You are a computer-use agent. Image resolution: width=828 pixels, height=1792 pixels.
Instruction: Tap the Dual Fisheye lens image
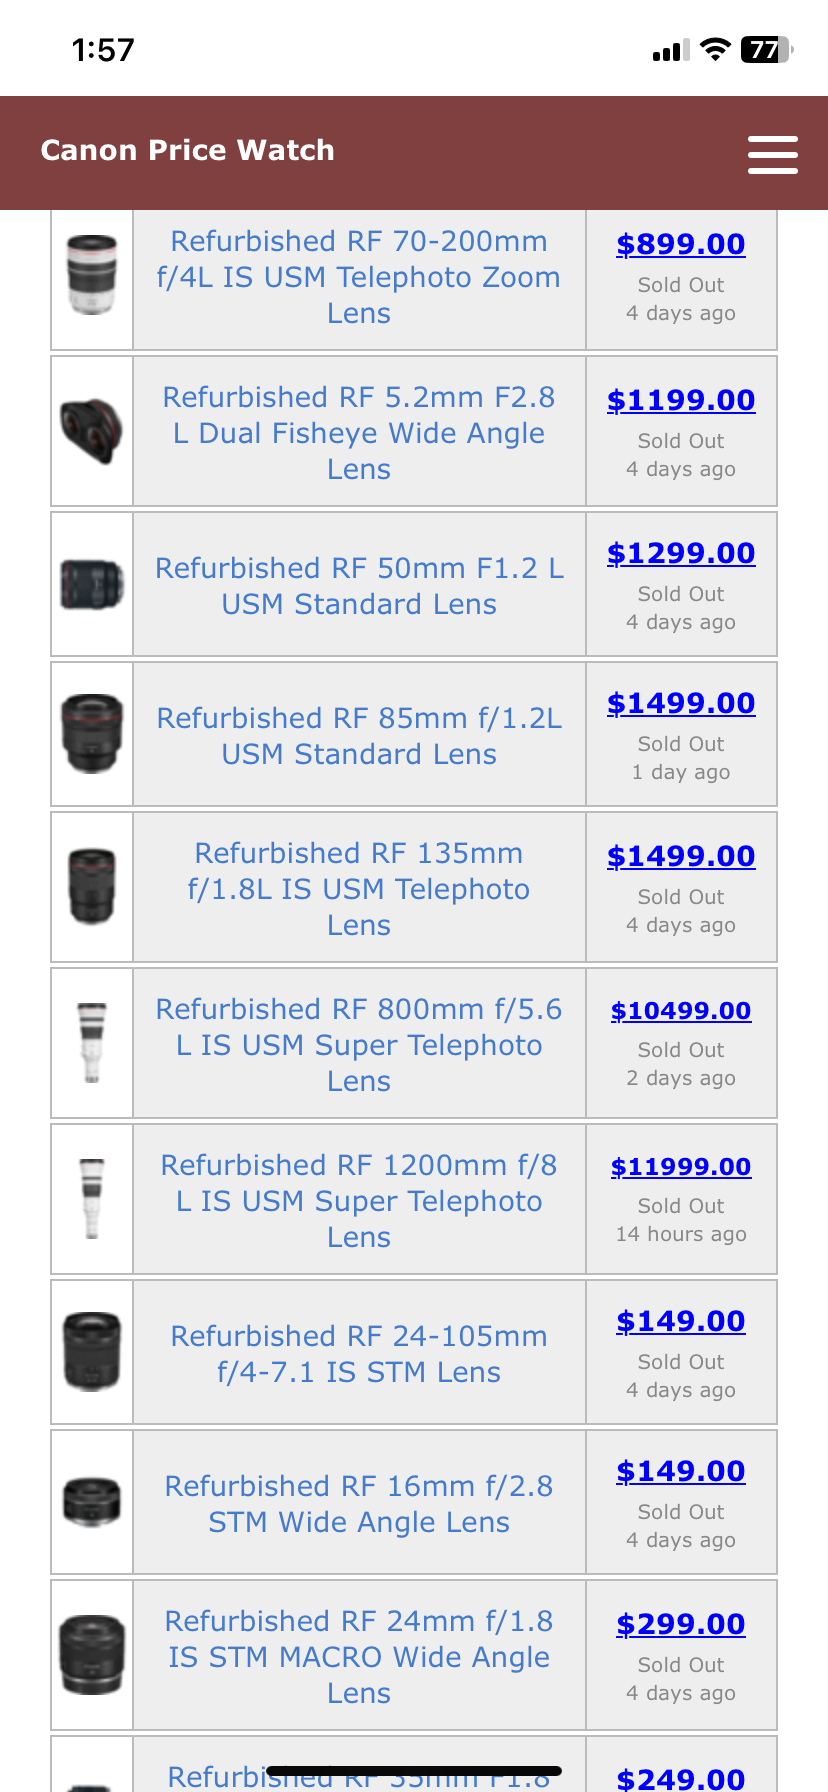[x=92, y=431]
